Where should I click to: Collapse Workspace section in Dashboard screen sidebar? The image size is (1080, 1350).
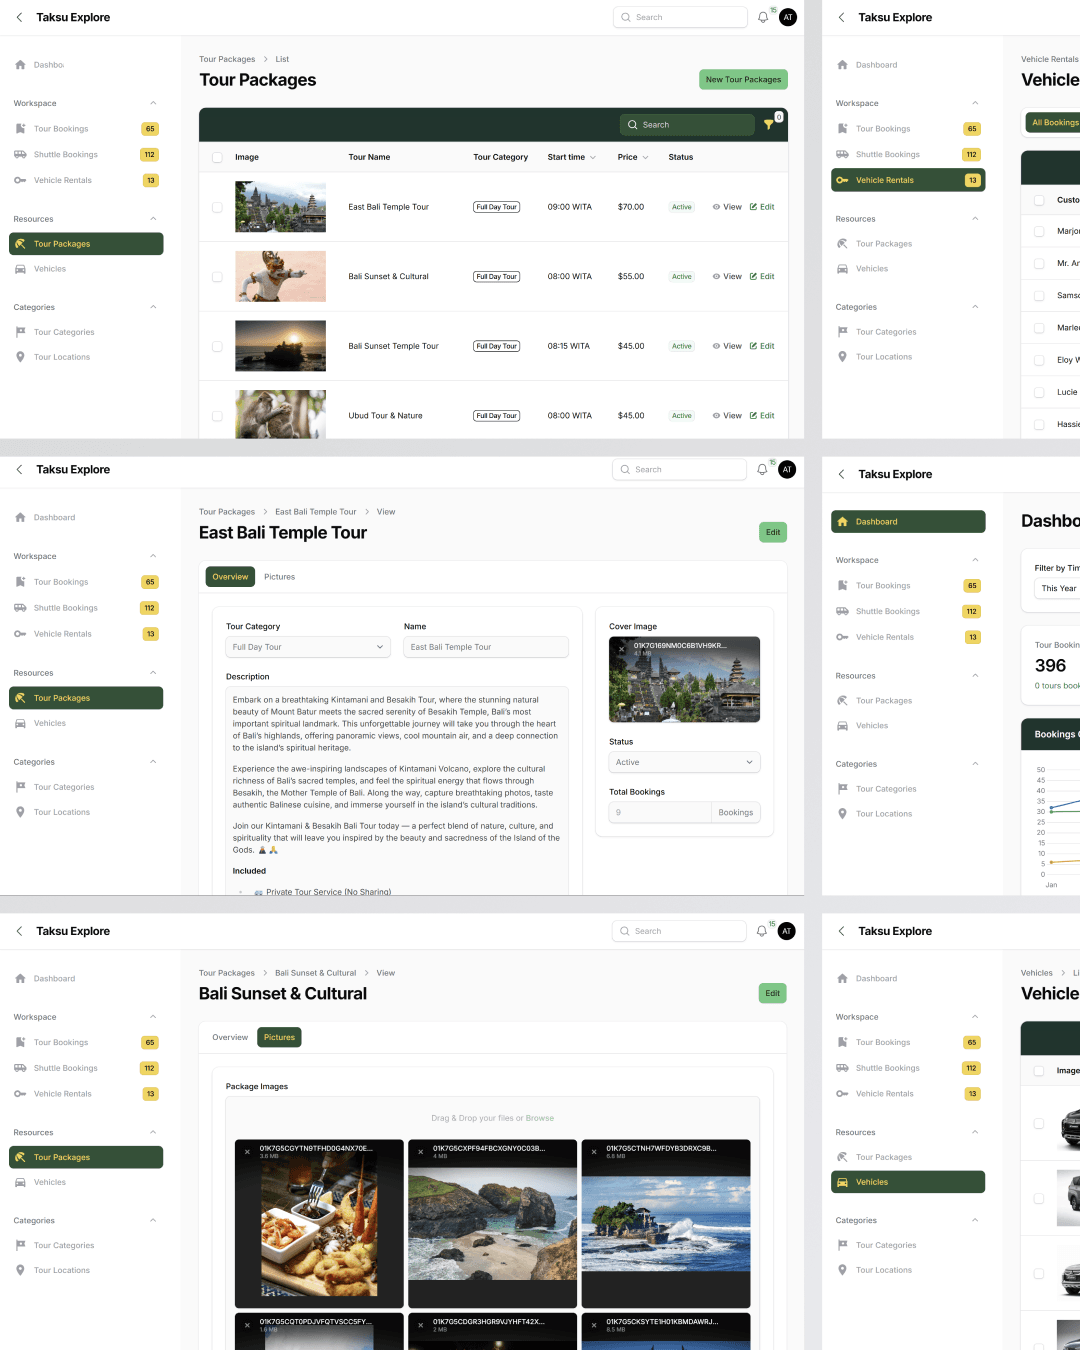pyautogui.click(x=975, y=560)
